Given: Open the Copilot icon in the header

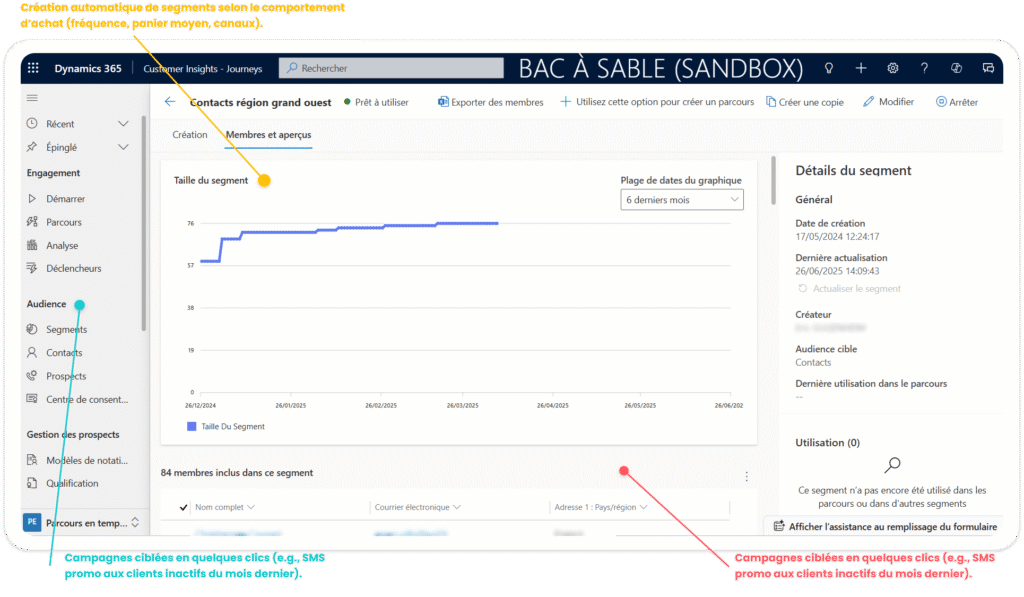Looking at the screenshot, I should coord(956,68).
